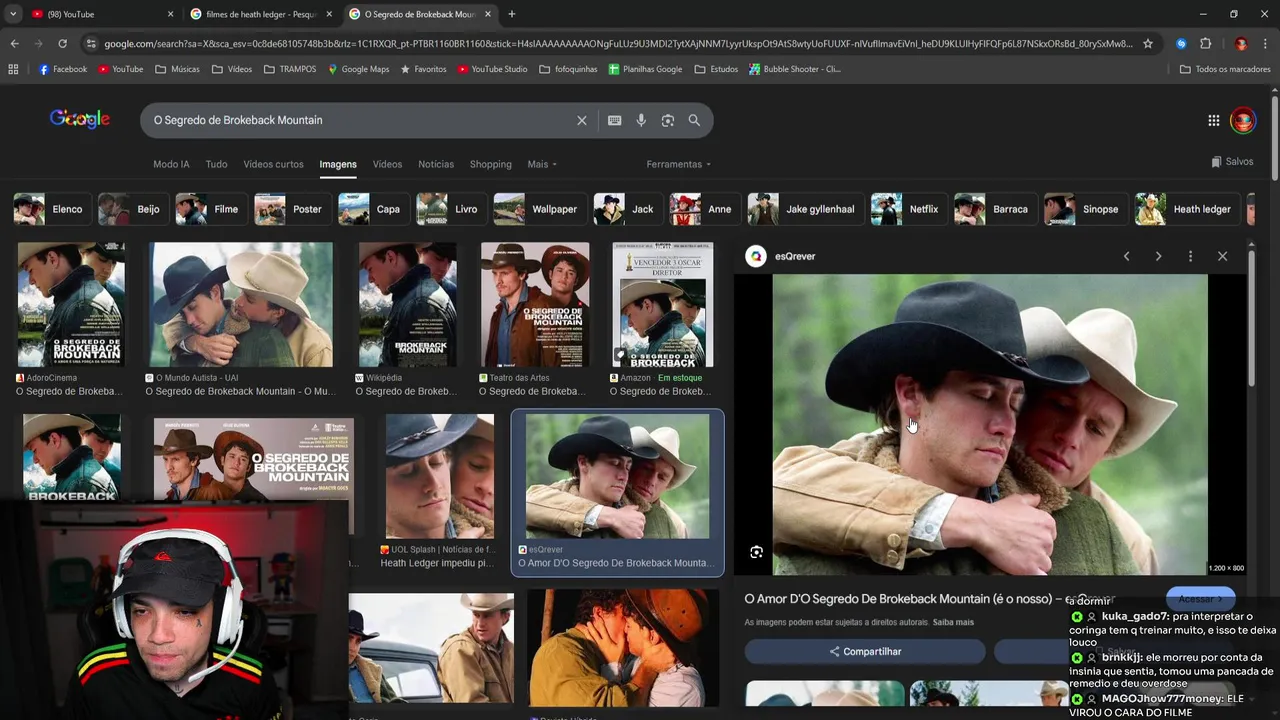Open the Teatro das Artes poster result

pos(535,304)
